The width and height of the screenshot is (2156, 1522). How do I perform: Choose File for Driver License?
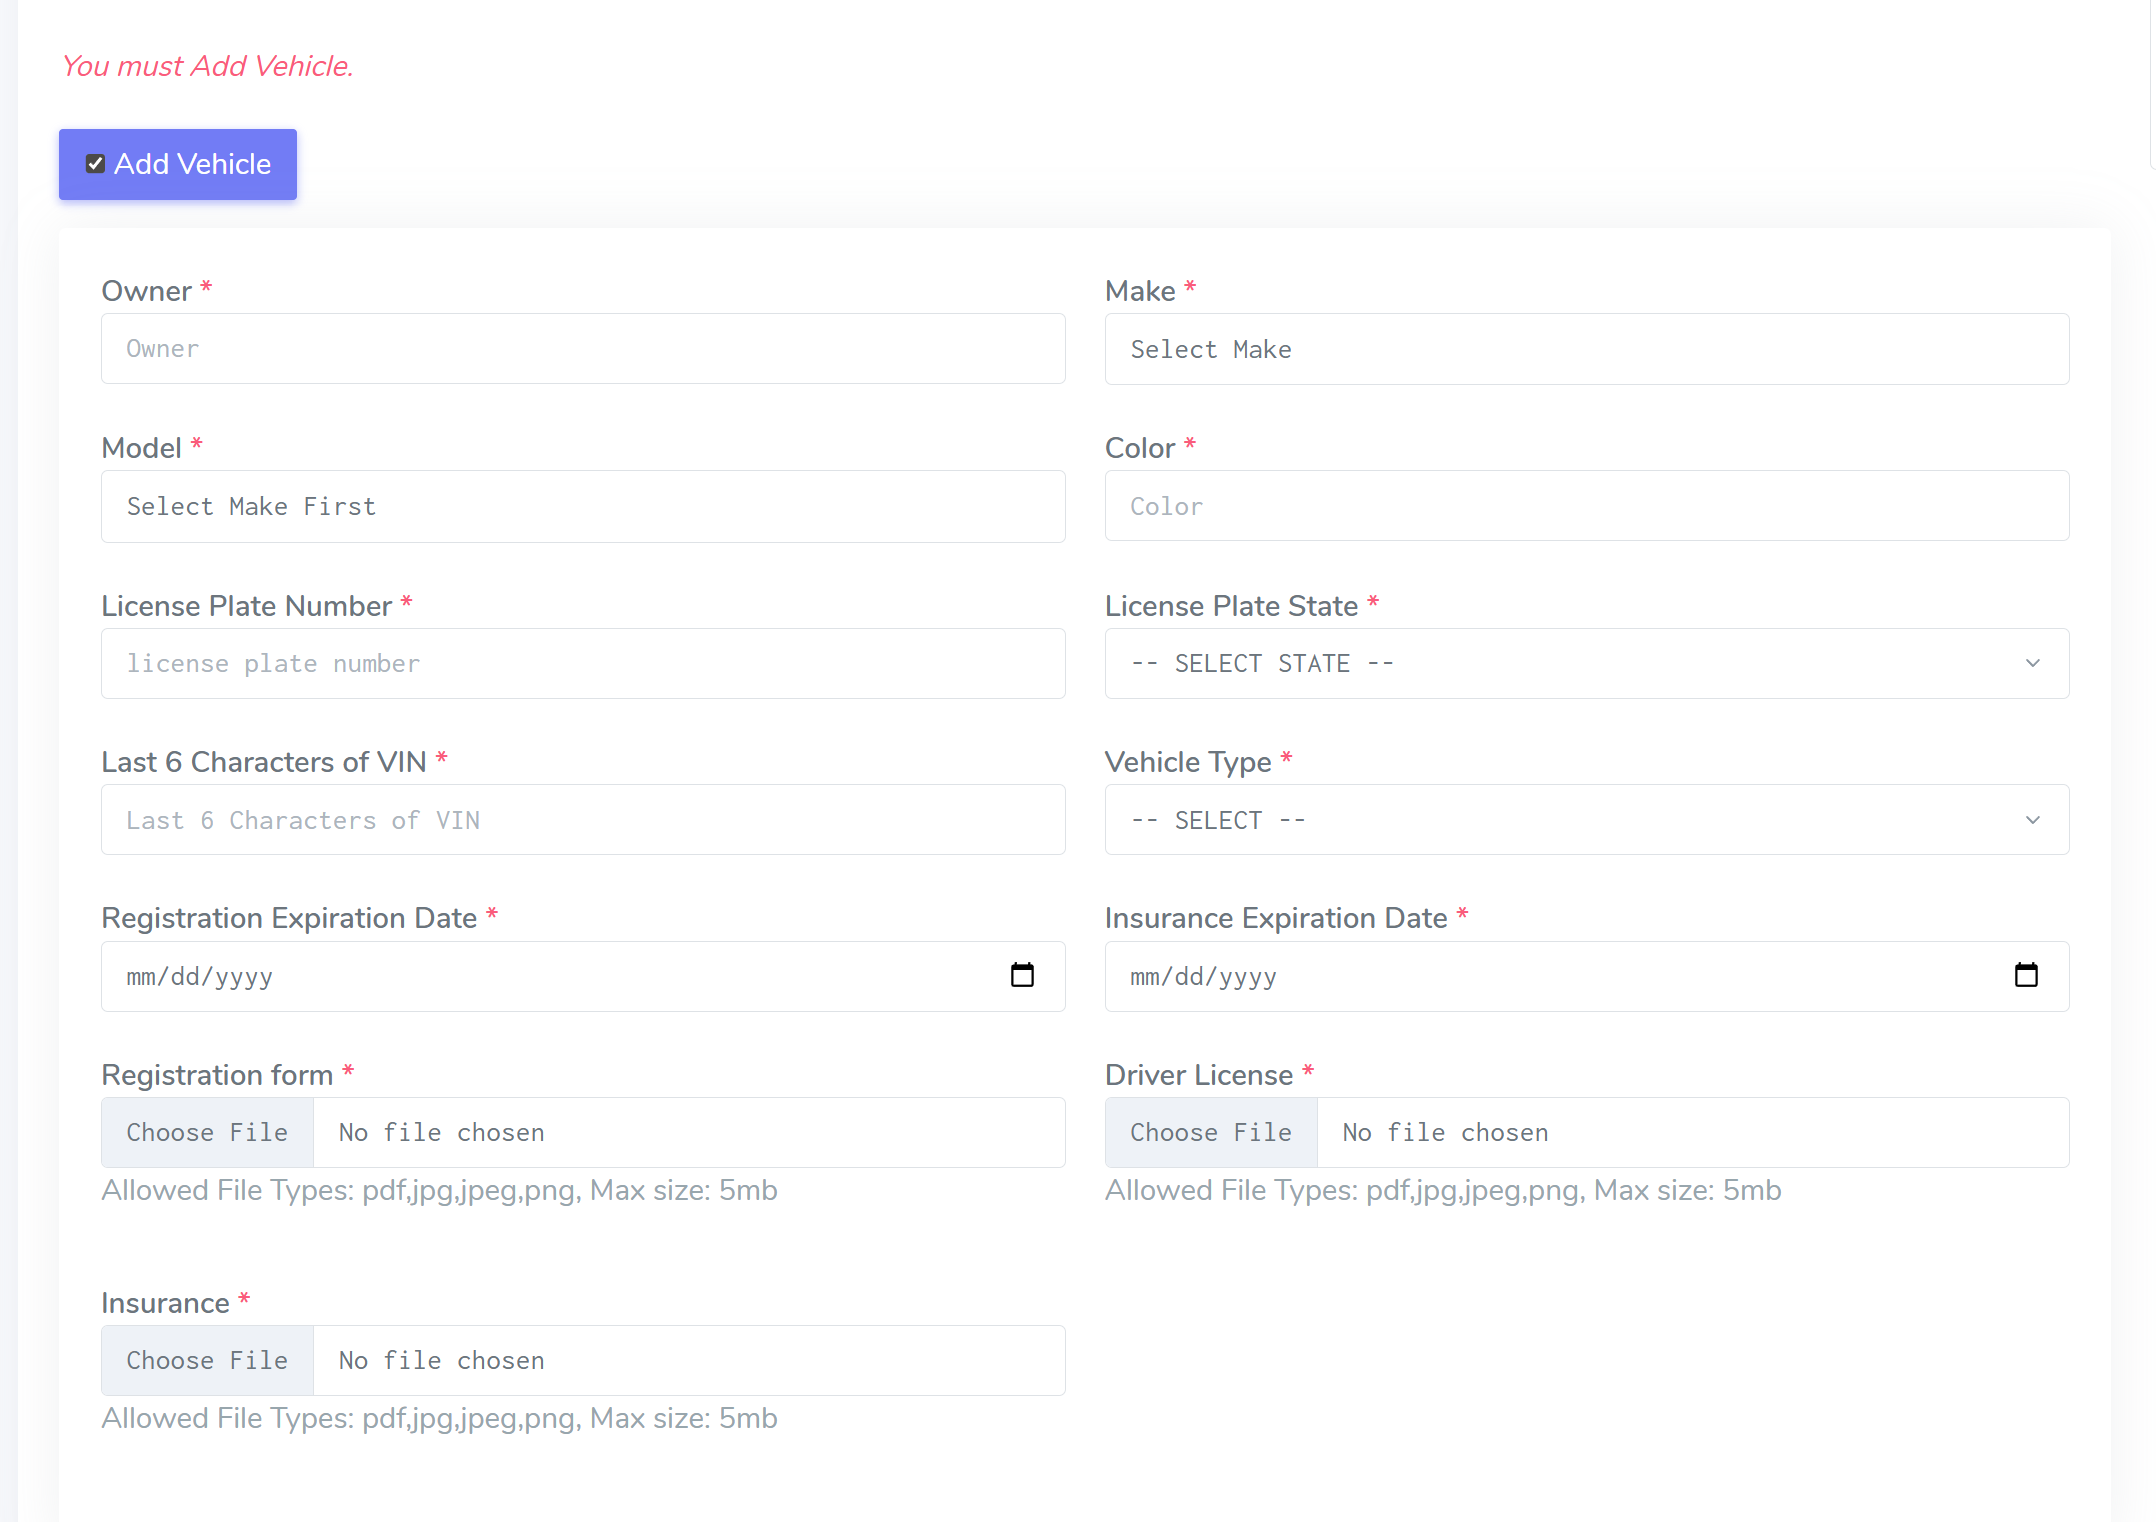click(x=1210, y=1132)
